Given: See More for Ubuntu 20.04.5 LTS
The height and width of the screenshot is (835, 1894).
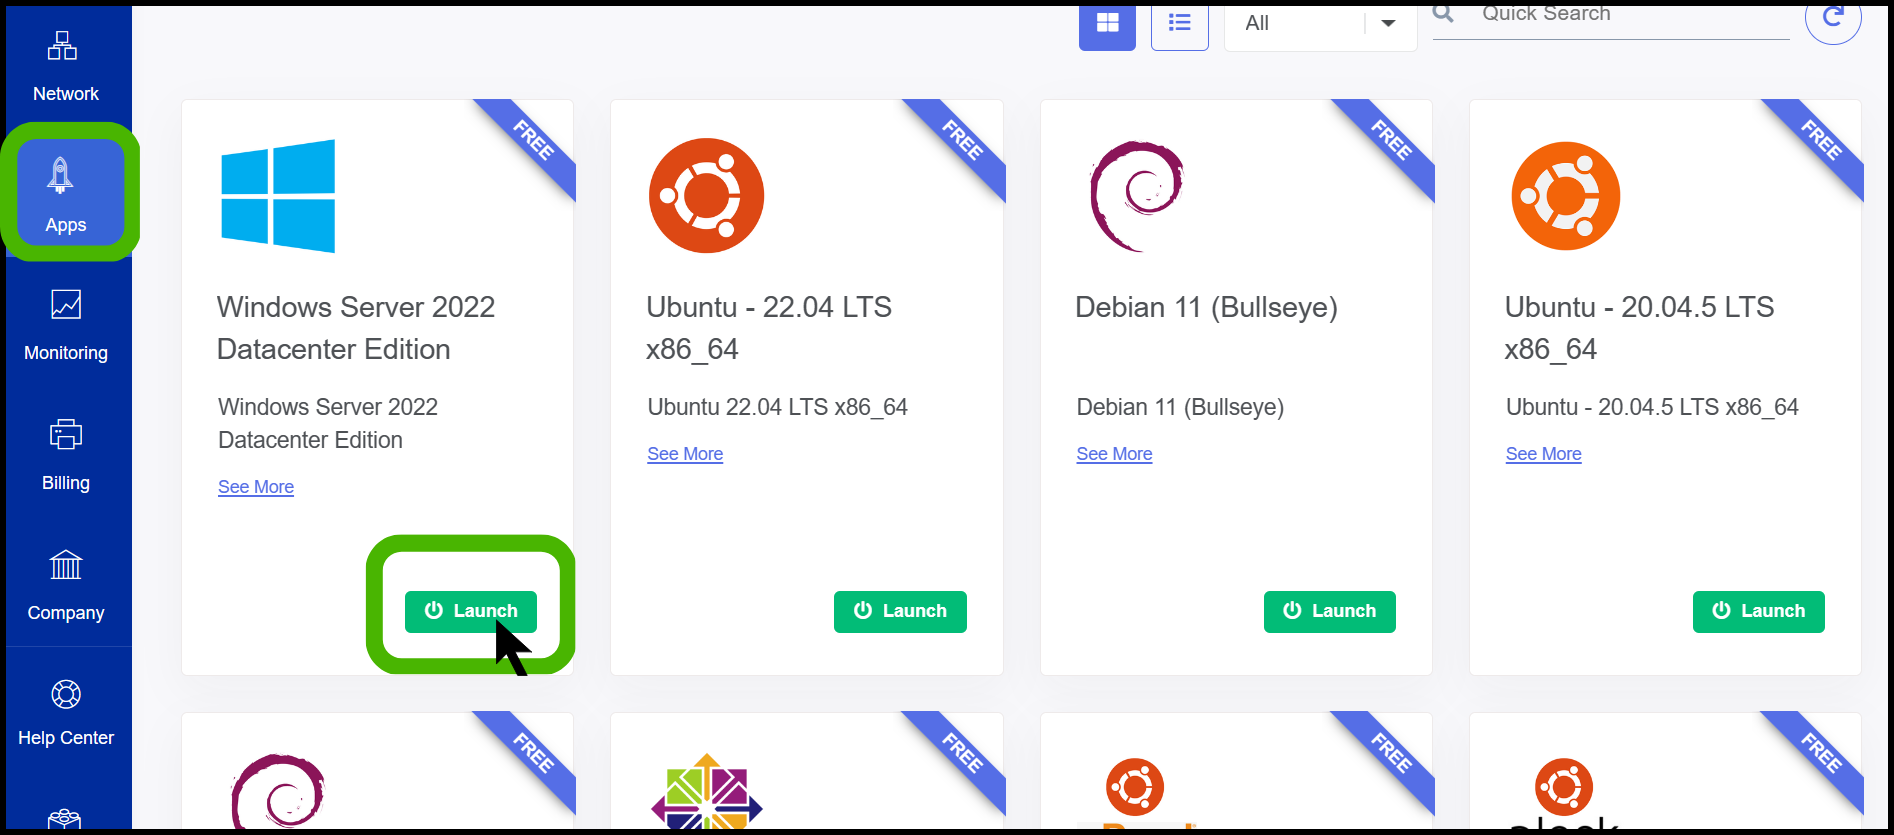Looking at the screenshot, I should [x=1543, y=454].
